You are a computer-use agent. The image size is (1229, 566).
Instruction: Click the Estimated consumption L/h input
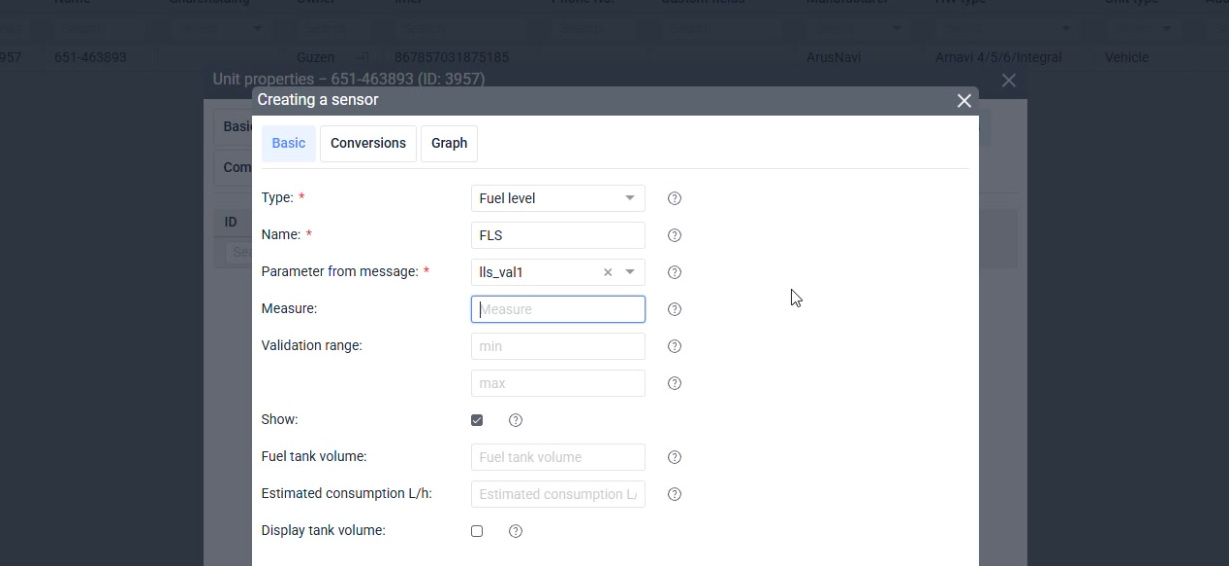click(558, 494)
